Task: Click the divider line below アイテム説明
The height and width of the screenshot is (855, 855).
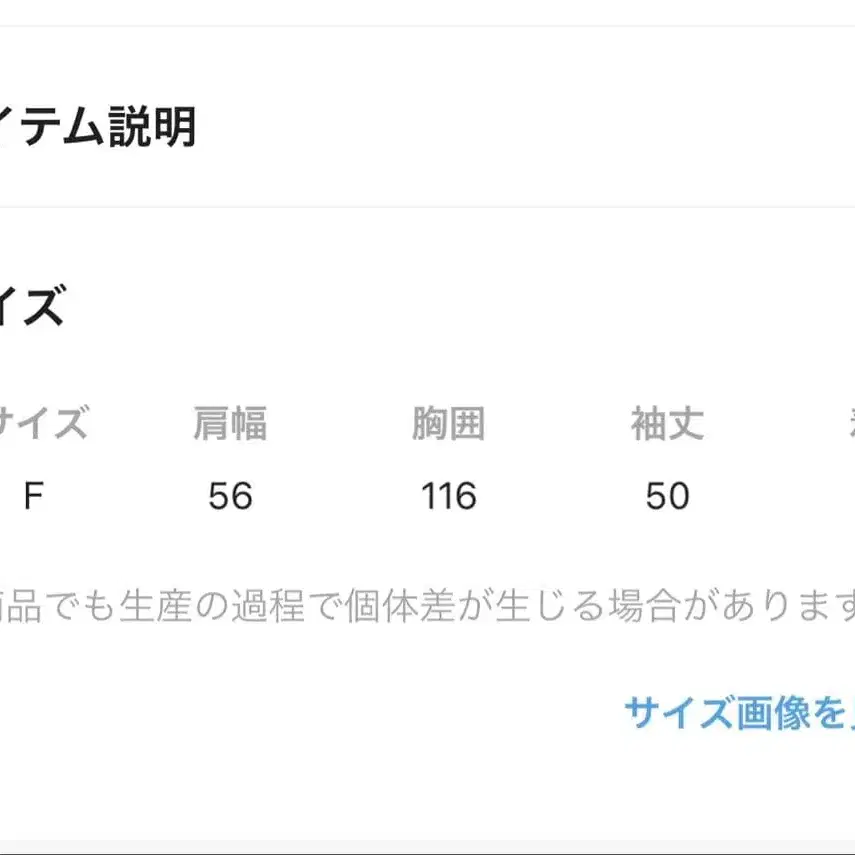Action: [427, 207]
